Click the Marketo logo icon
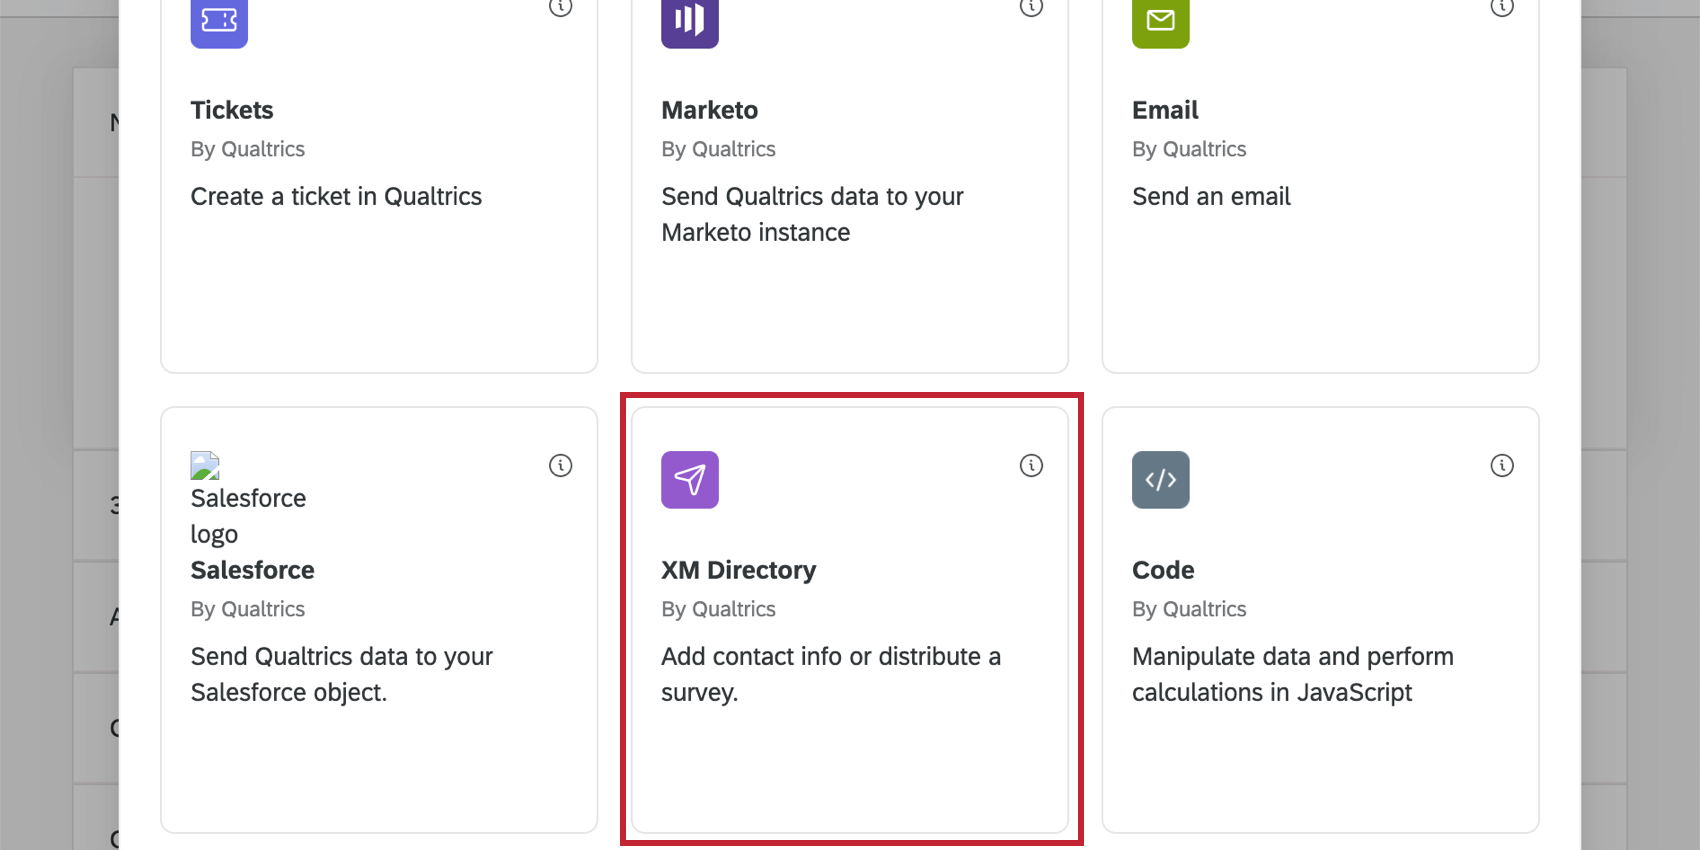This screenshot has width=1700, height=850. click(690, 22)
